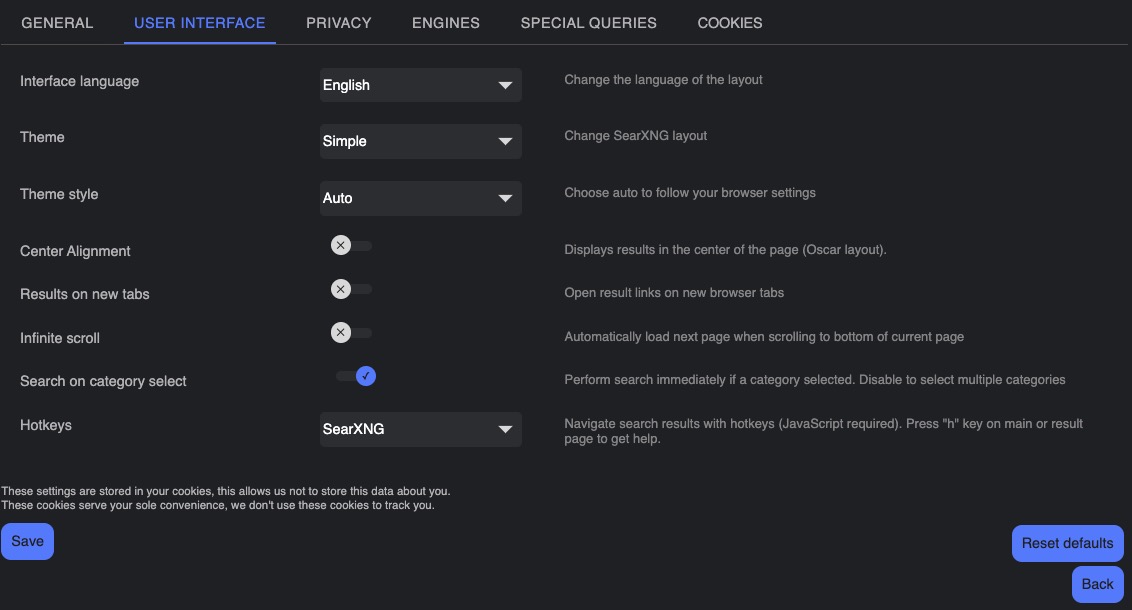Click the Back button
1132x610 pixels.
click(x=1097, y=583)
